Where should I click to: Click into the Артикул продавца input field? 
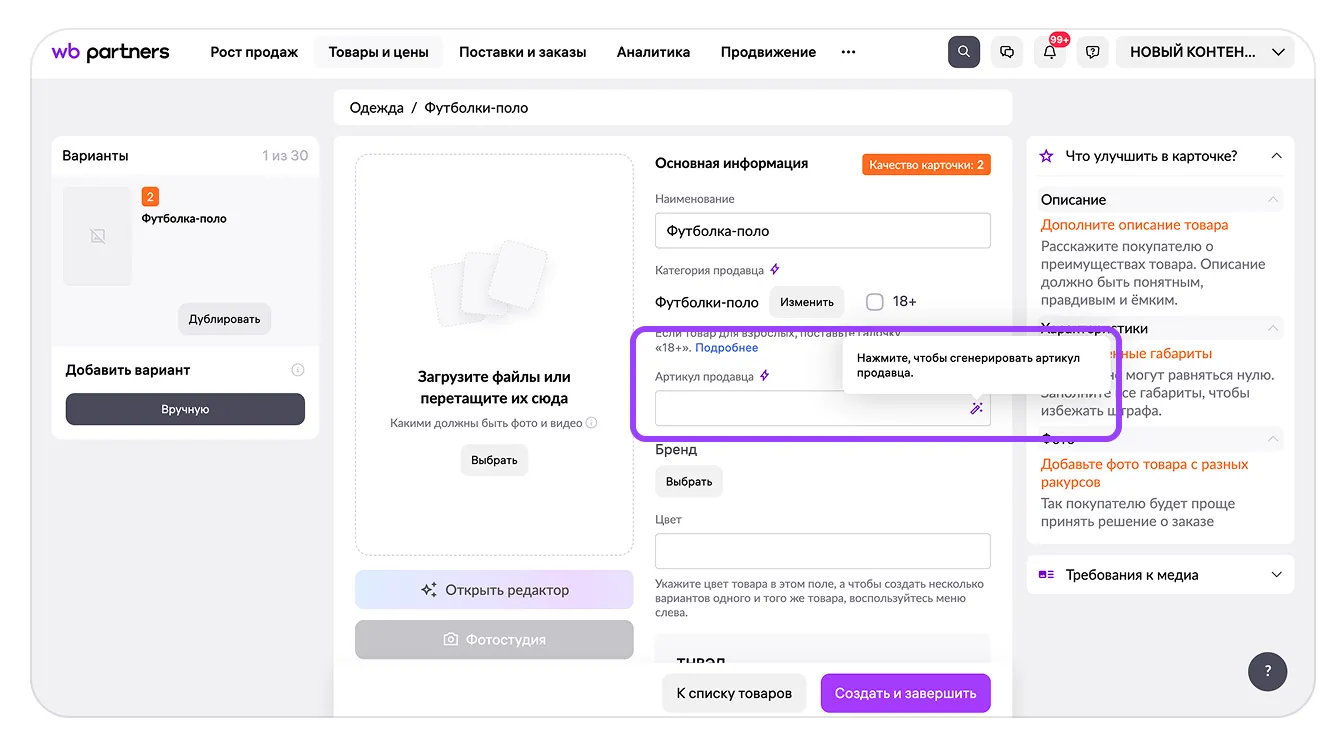point(823,408)
